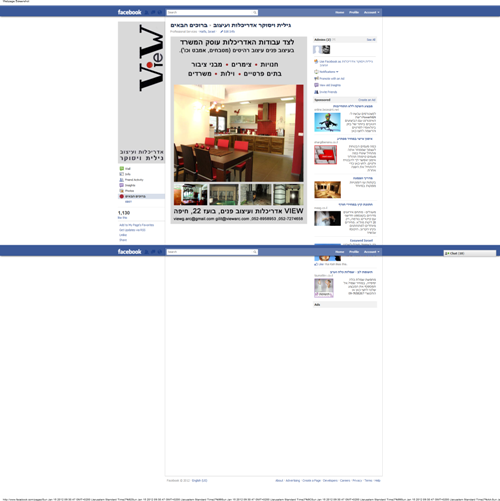
Task: Click the magnifier icon in the topmost search box
Action: click(x=255, y=13)
